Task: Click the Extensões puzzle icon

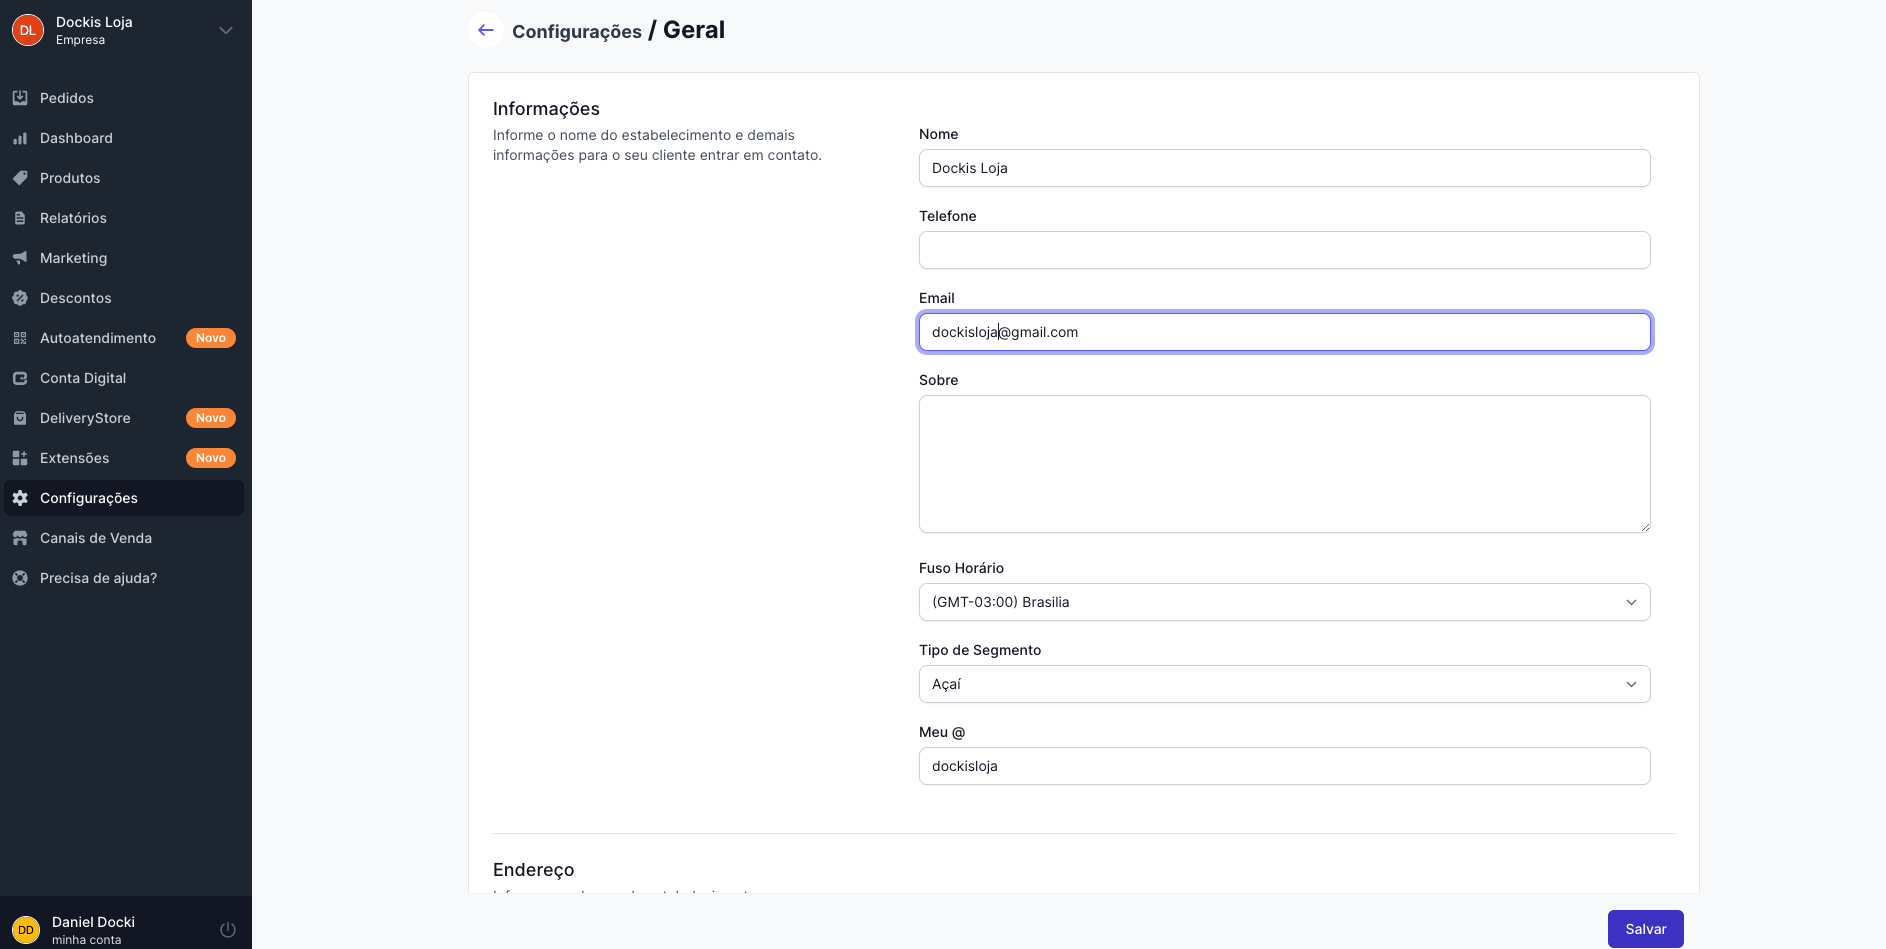Action: (20, 458)
